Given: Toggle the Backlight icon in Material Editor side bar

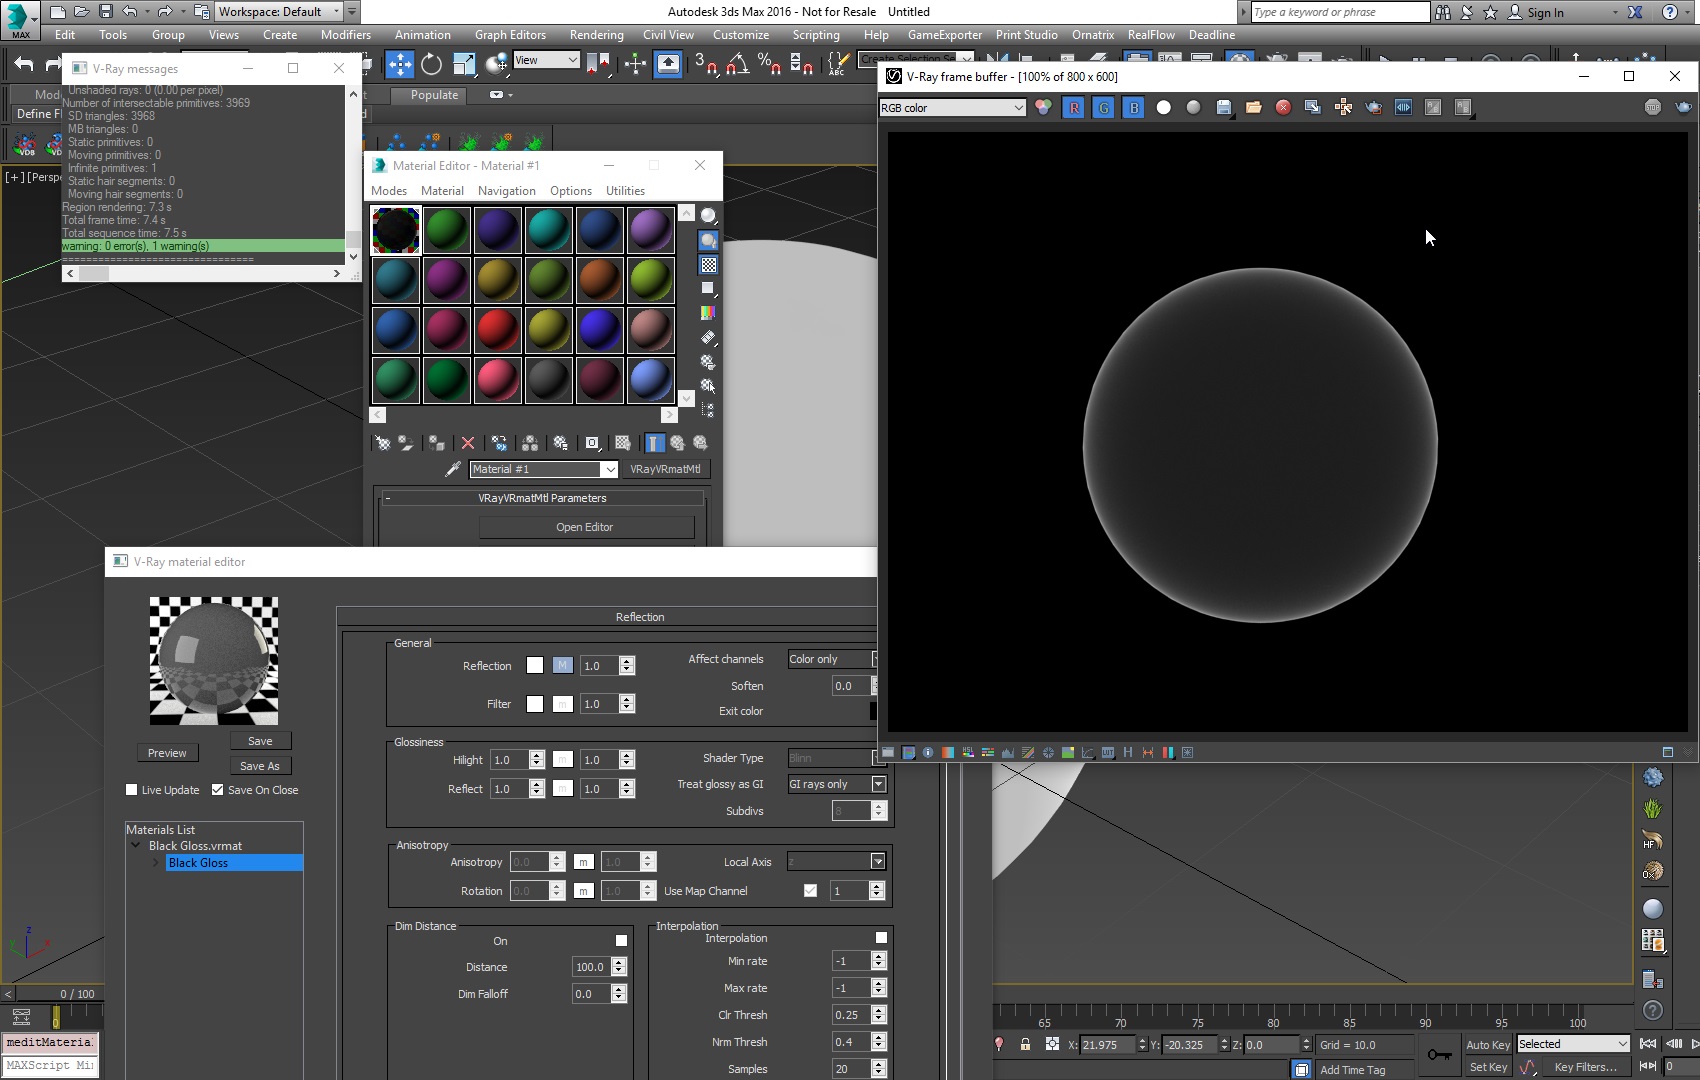Looking at the screenshot, I should pos(708,240).
